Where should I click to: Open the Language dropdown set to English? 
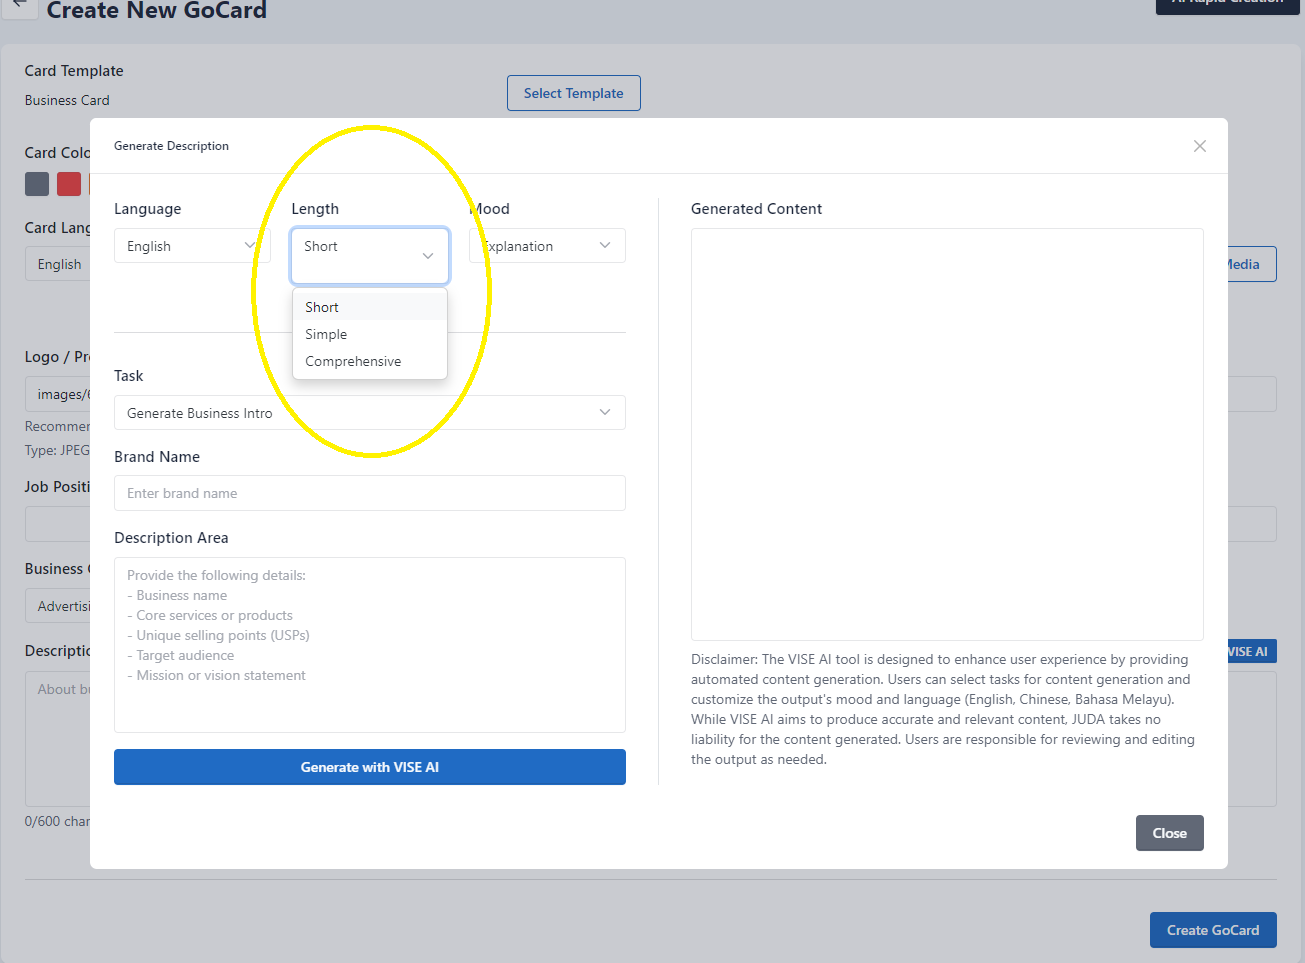pyautogui.click(x=190, y=246)
